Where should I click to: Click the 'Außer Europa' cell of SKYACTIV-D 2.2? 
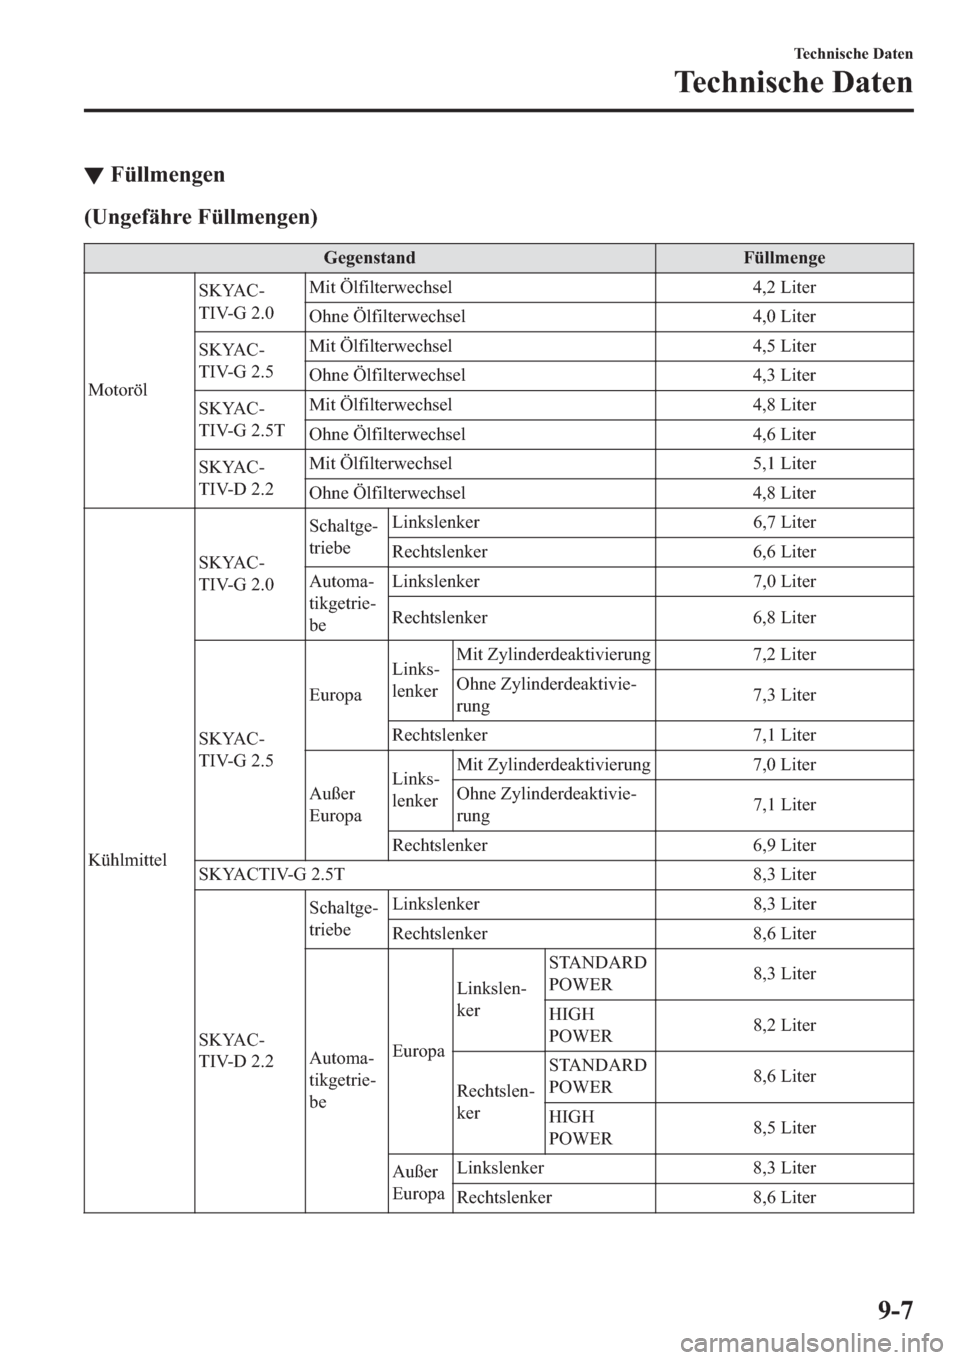[x=419, y=1183]
